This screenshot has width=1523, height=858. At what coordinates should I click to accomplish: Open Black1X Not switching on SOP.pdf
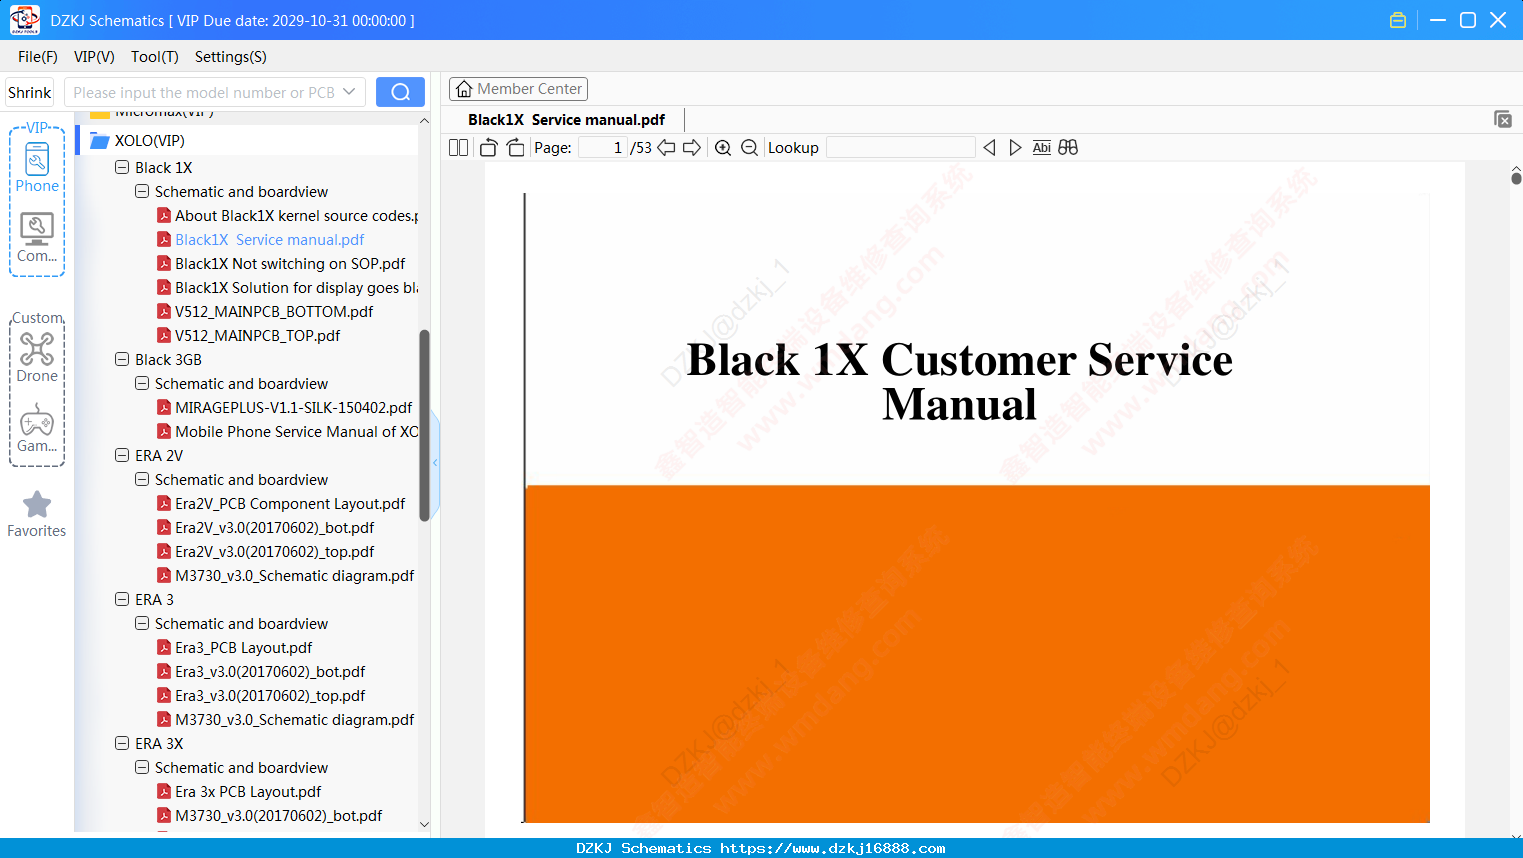290,264
